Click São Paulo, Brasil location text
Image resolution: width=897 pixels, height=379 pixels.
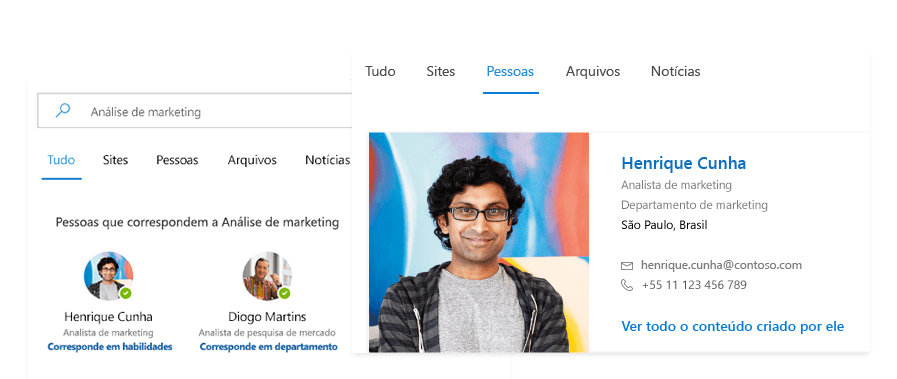pyautogui.click(x=664, y=225)
